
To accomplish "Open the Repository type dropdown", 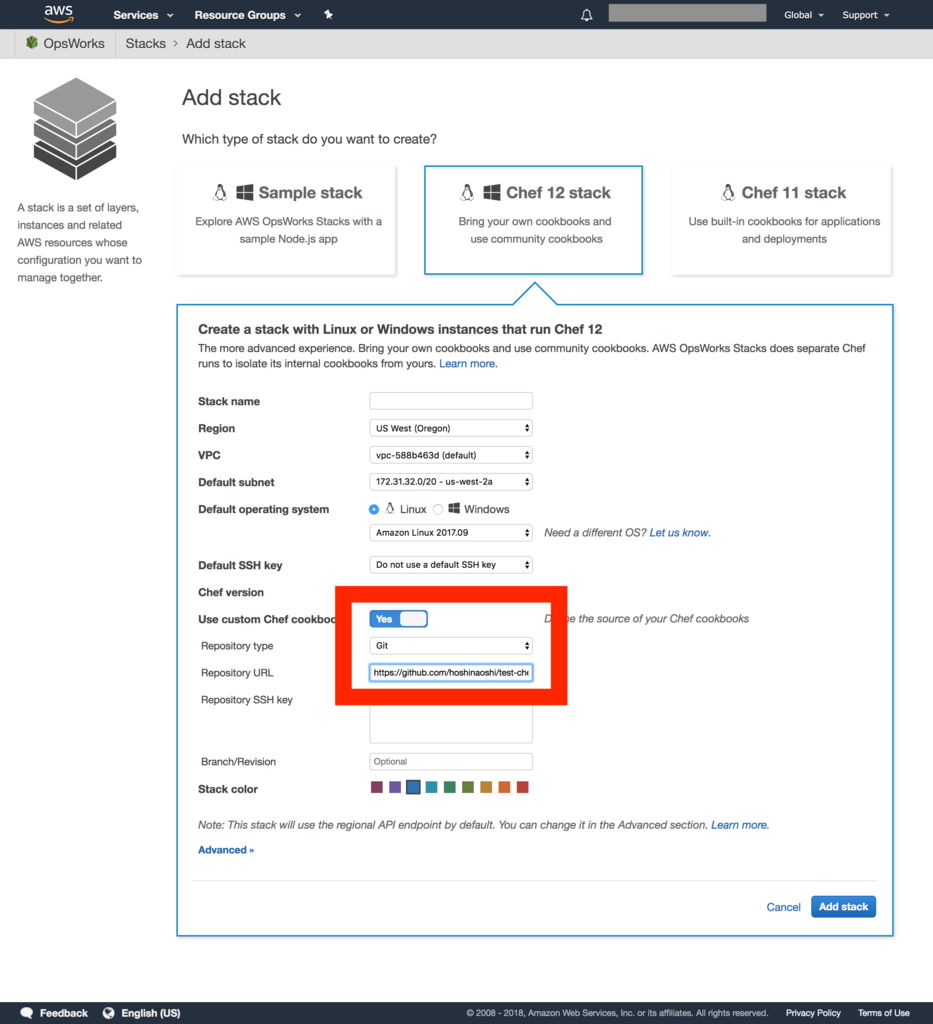I will [x=451, y=646].
